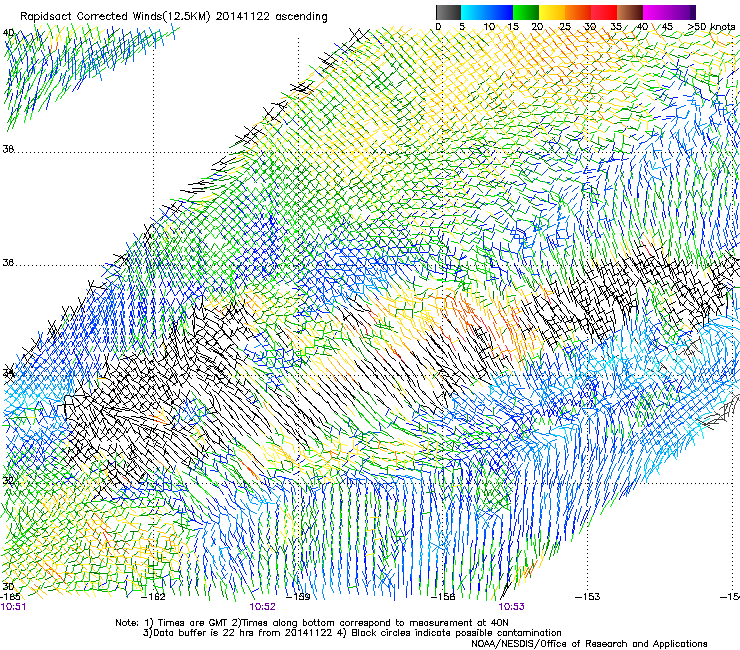
Task: Click the 'NOAA/NESDIS/Office of Research and Applications' credit
Action: point(589,644)
